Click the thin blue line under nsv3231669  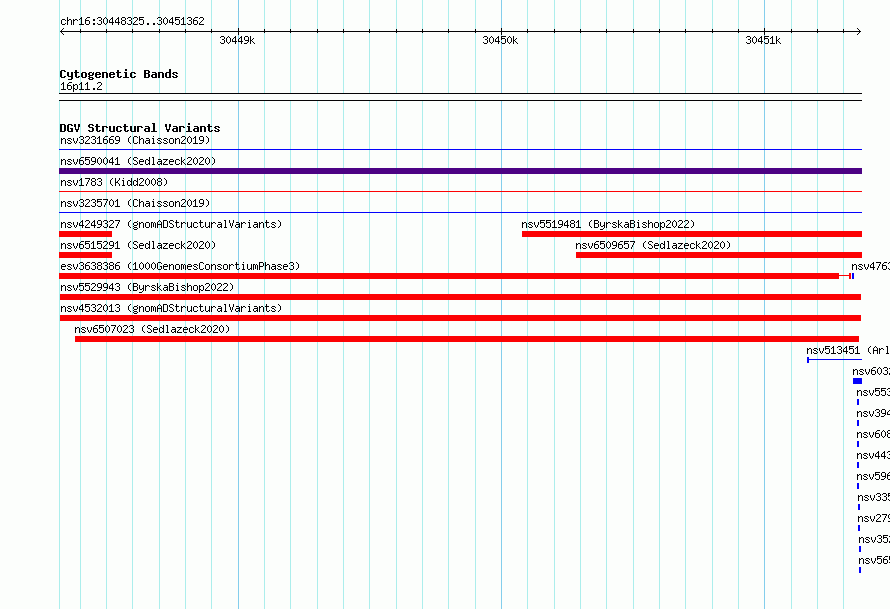[460, 150]
